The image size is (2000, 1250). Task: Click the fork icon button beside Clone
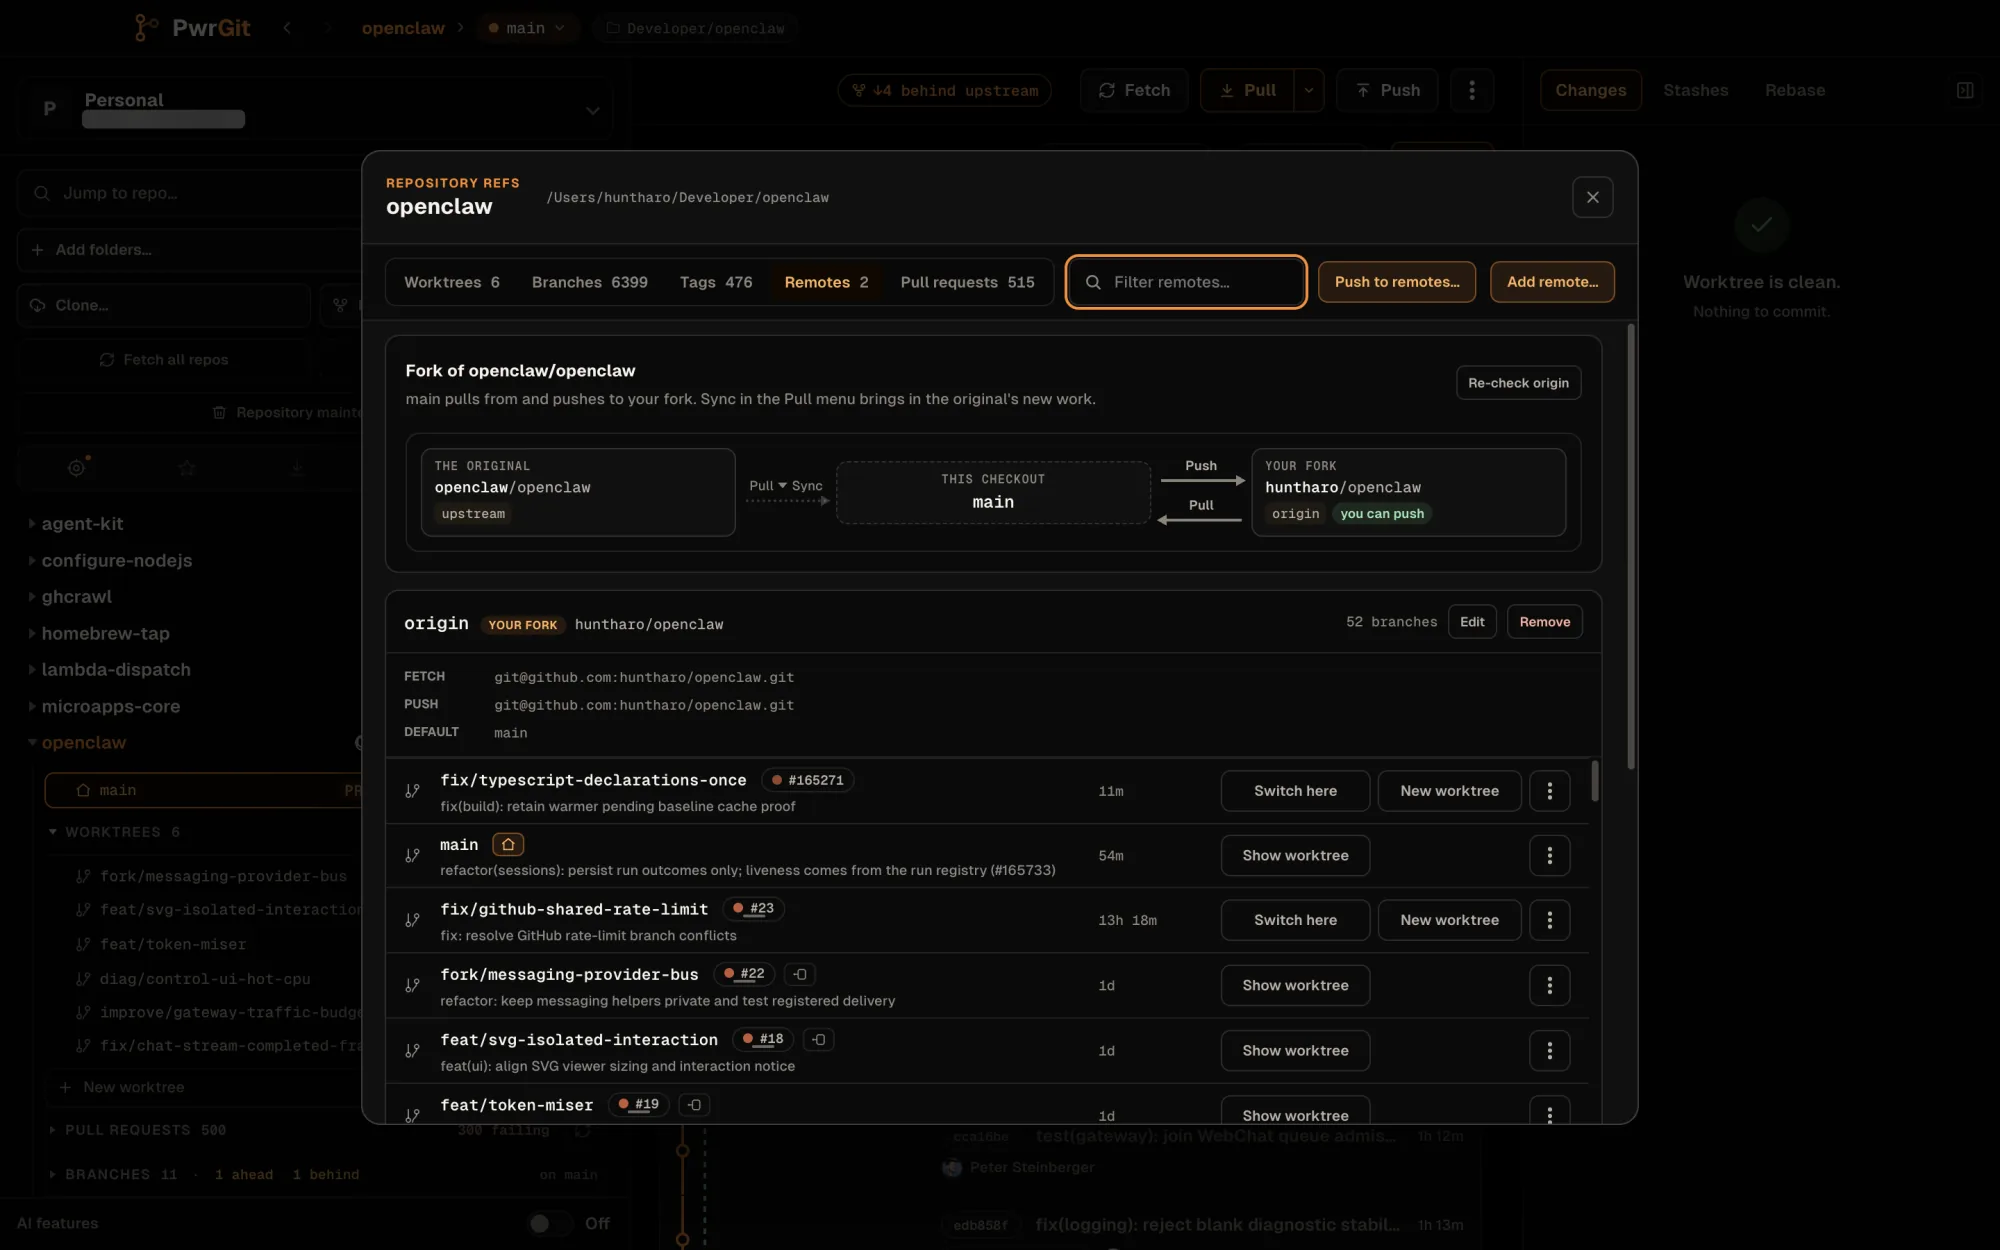(x=341, y=305)
